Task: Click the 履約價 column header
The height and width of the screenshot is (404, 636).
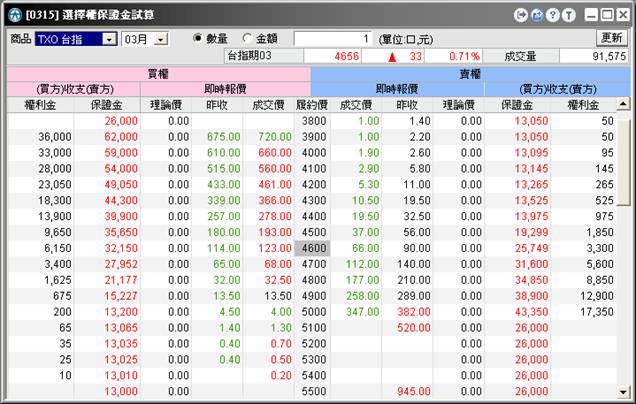Action: click(312, 104)
